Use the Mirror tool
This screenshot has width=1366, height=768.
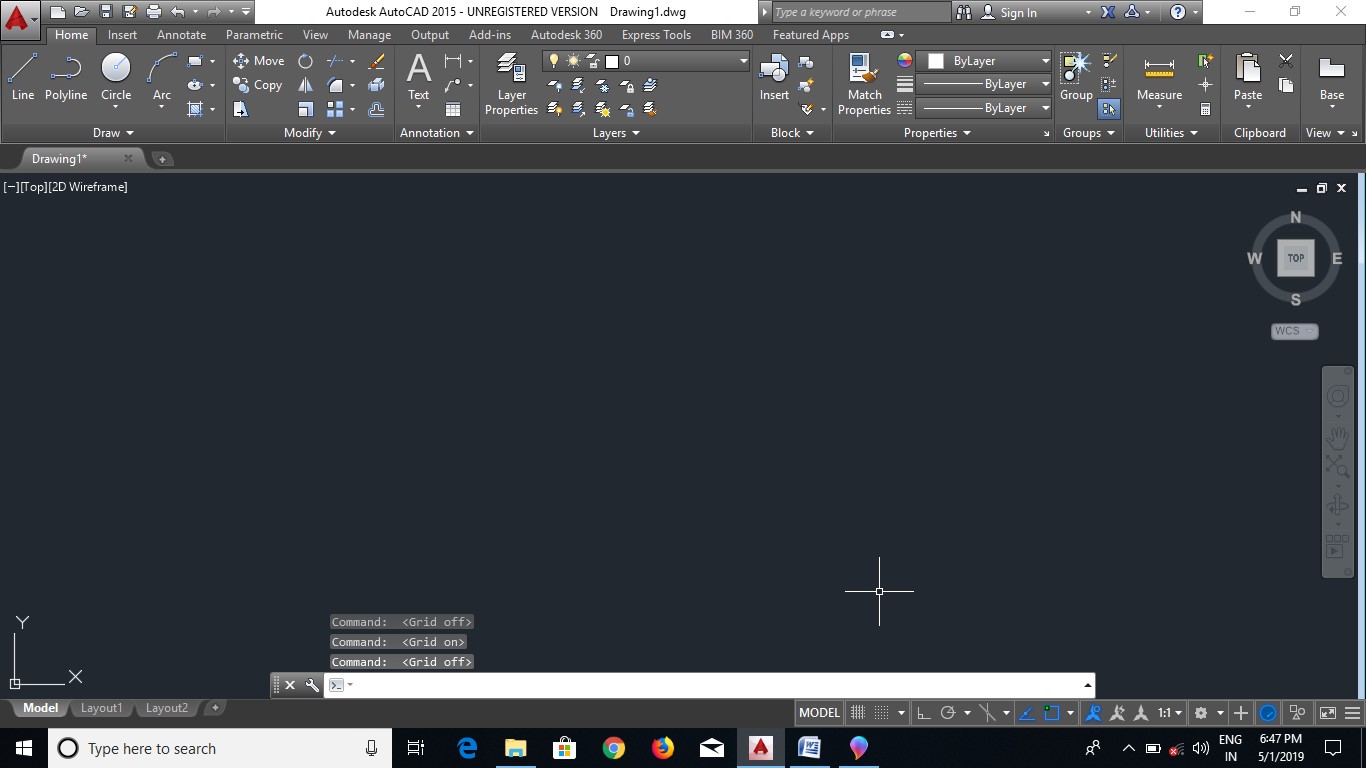coord(305,85)
